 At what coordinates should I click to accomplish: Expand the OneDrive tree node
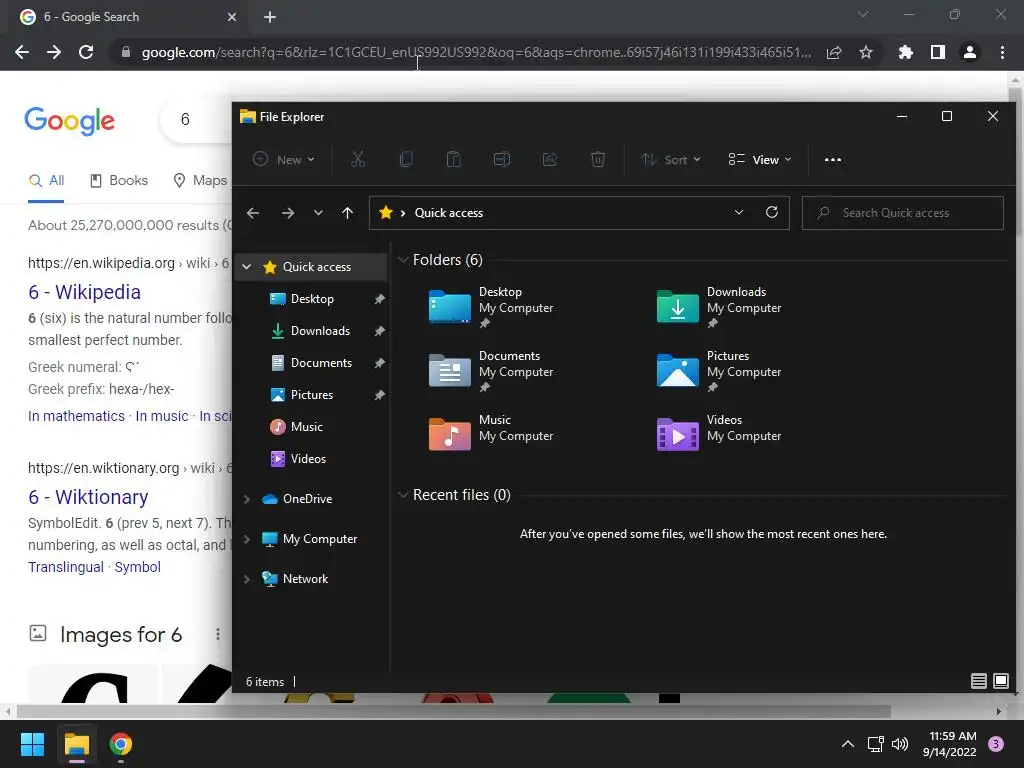point(247,499)
